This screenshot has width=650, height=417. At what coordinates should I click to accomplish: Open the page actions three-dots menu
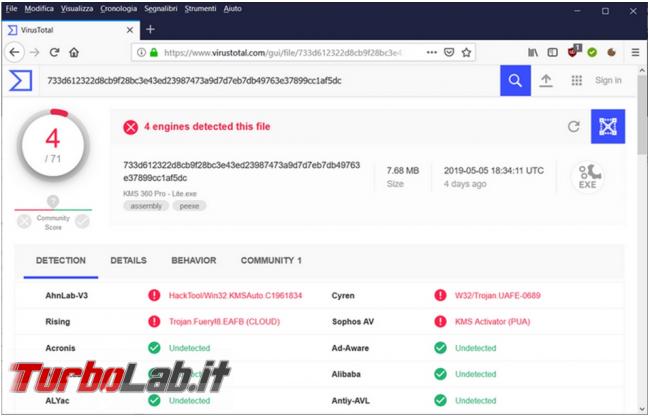(x=432, y=52)
